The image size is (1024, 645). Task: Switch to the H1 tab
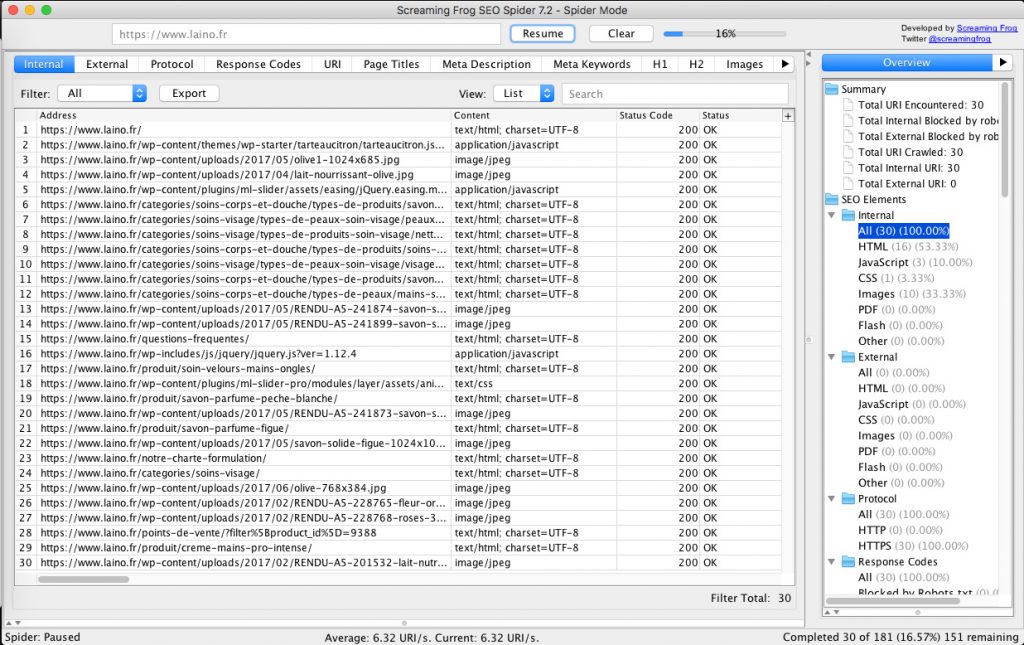click(660, 64)
